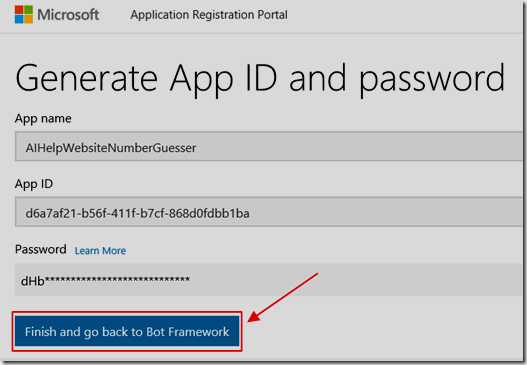This screenshot has height=365, width=527.
Task: Open the Learn More password link
Action: point(100,251)
